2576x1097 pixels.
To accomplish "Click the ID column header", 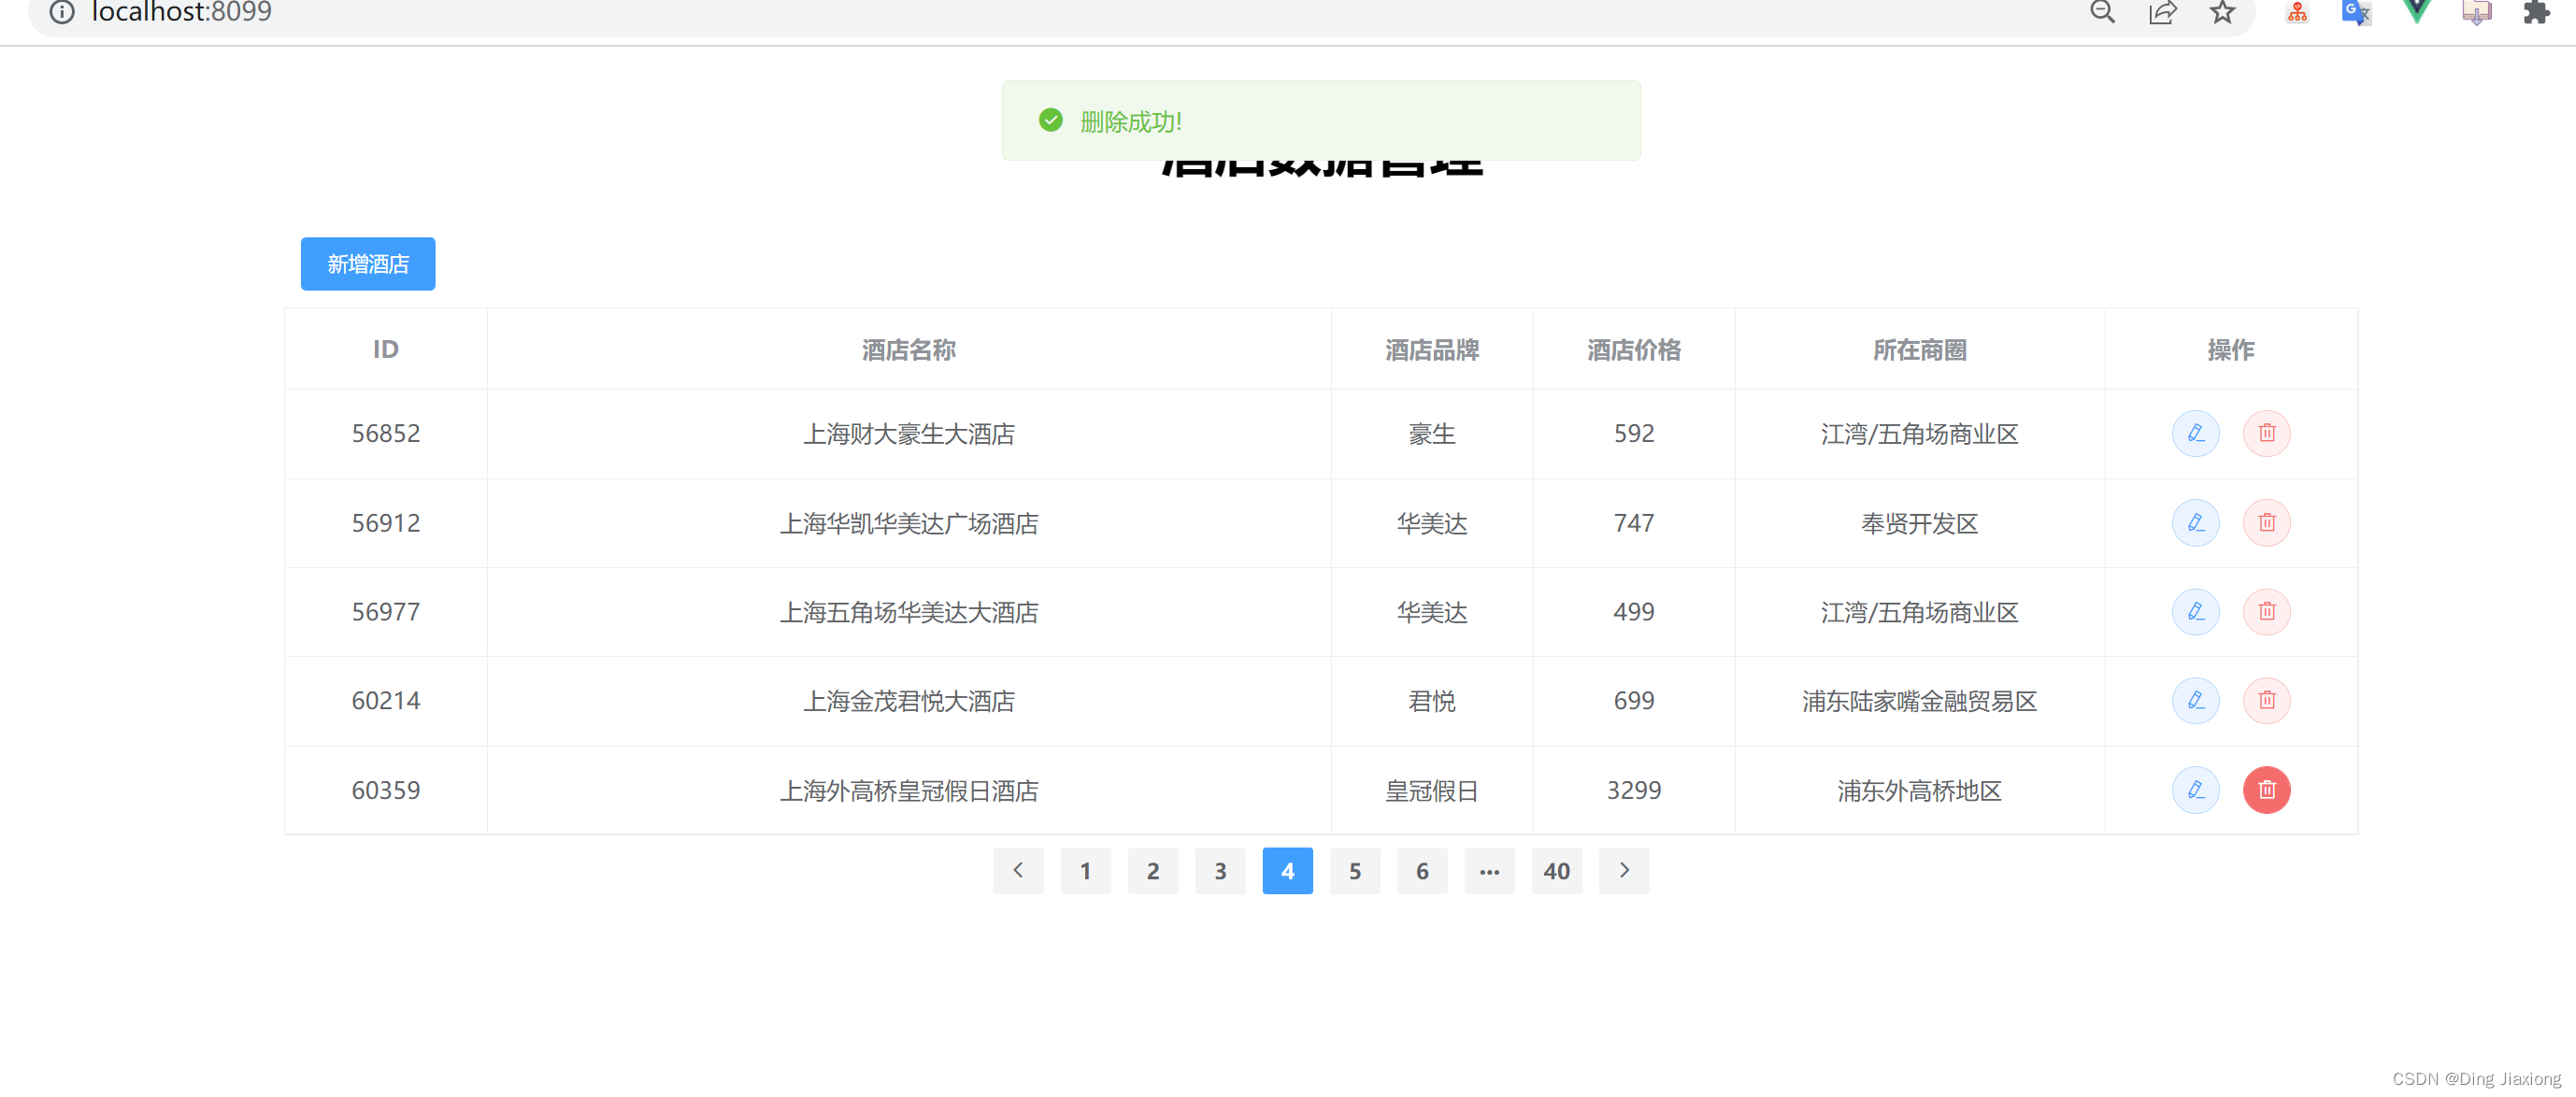I will pyautogui.click(x=386, y=350).
